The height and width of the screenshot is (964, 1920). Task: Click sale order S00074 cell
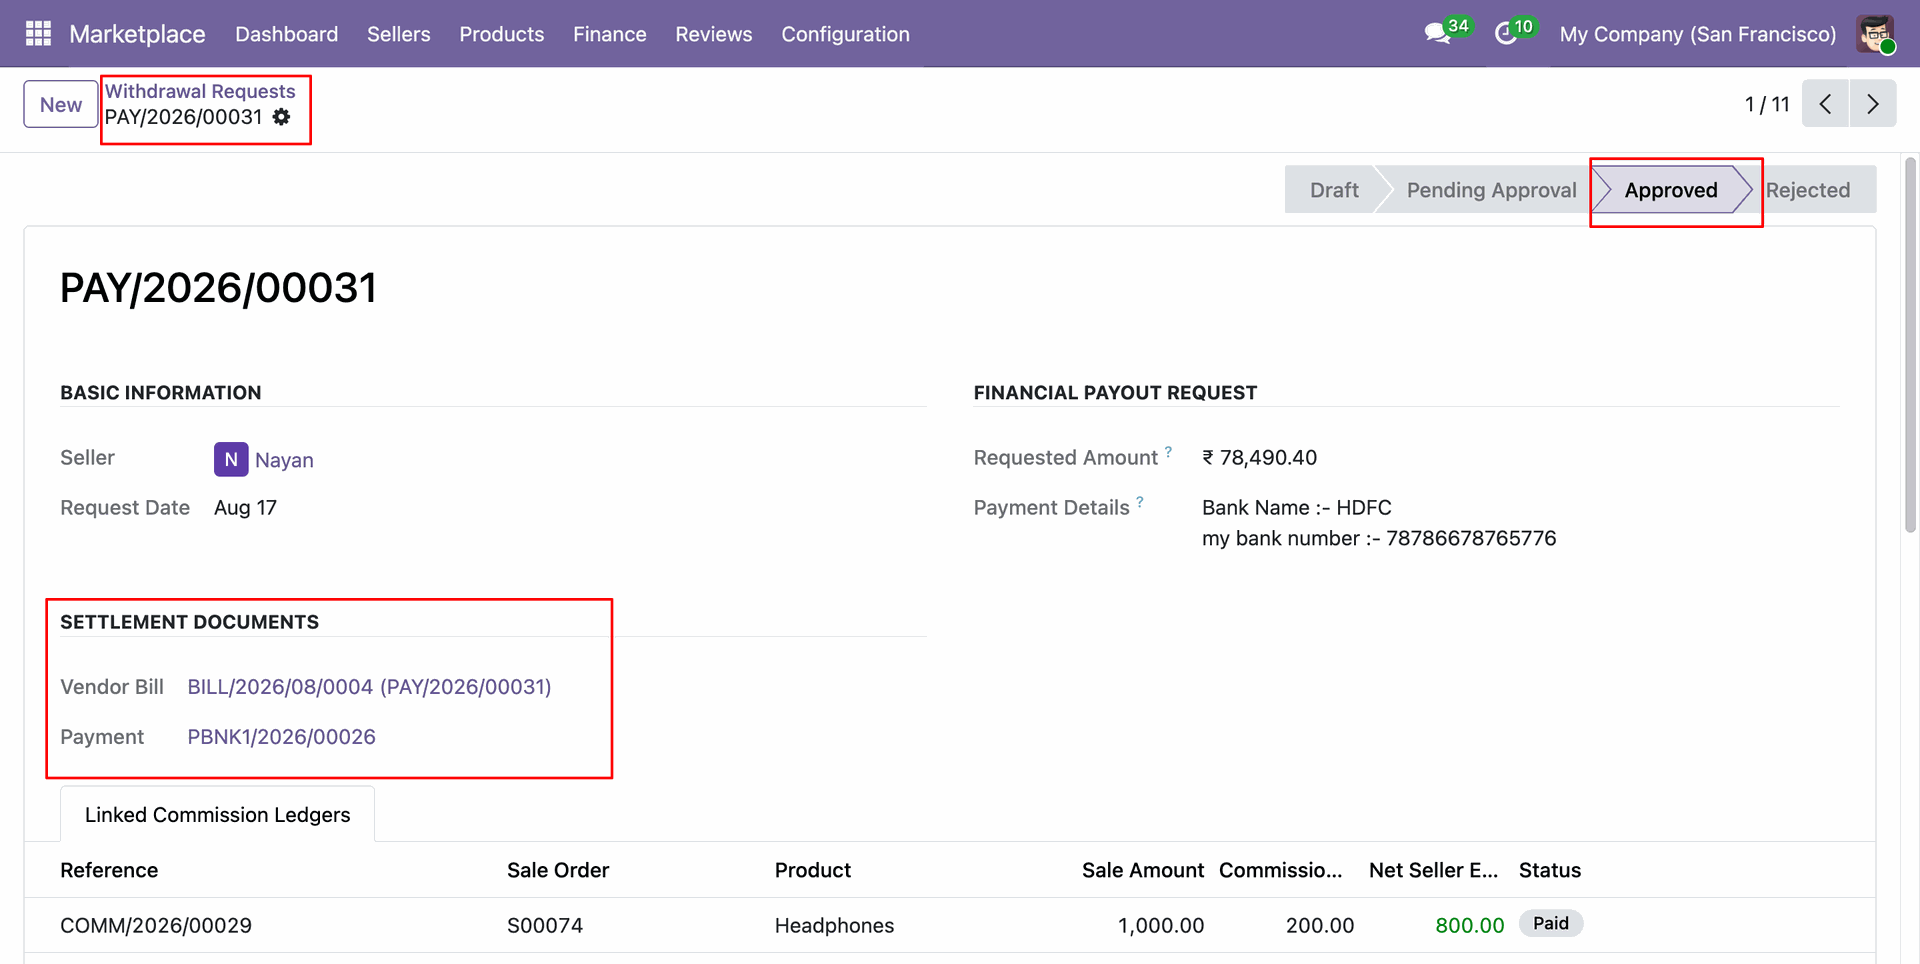point(545,926)
